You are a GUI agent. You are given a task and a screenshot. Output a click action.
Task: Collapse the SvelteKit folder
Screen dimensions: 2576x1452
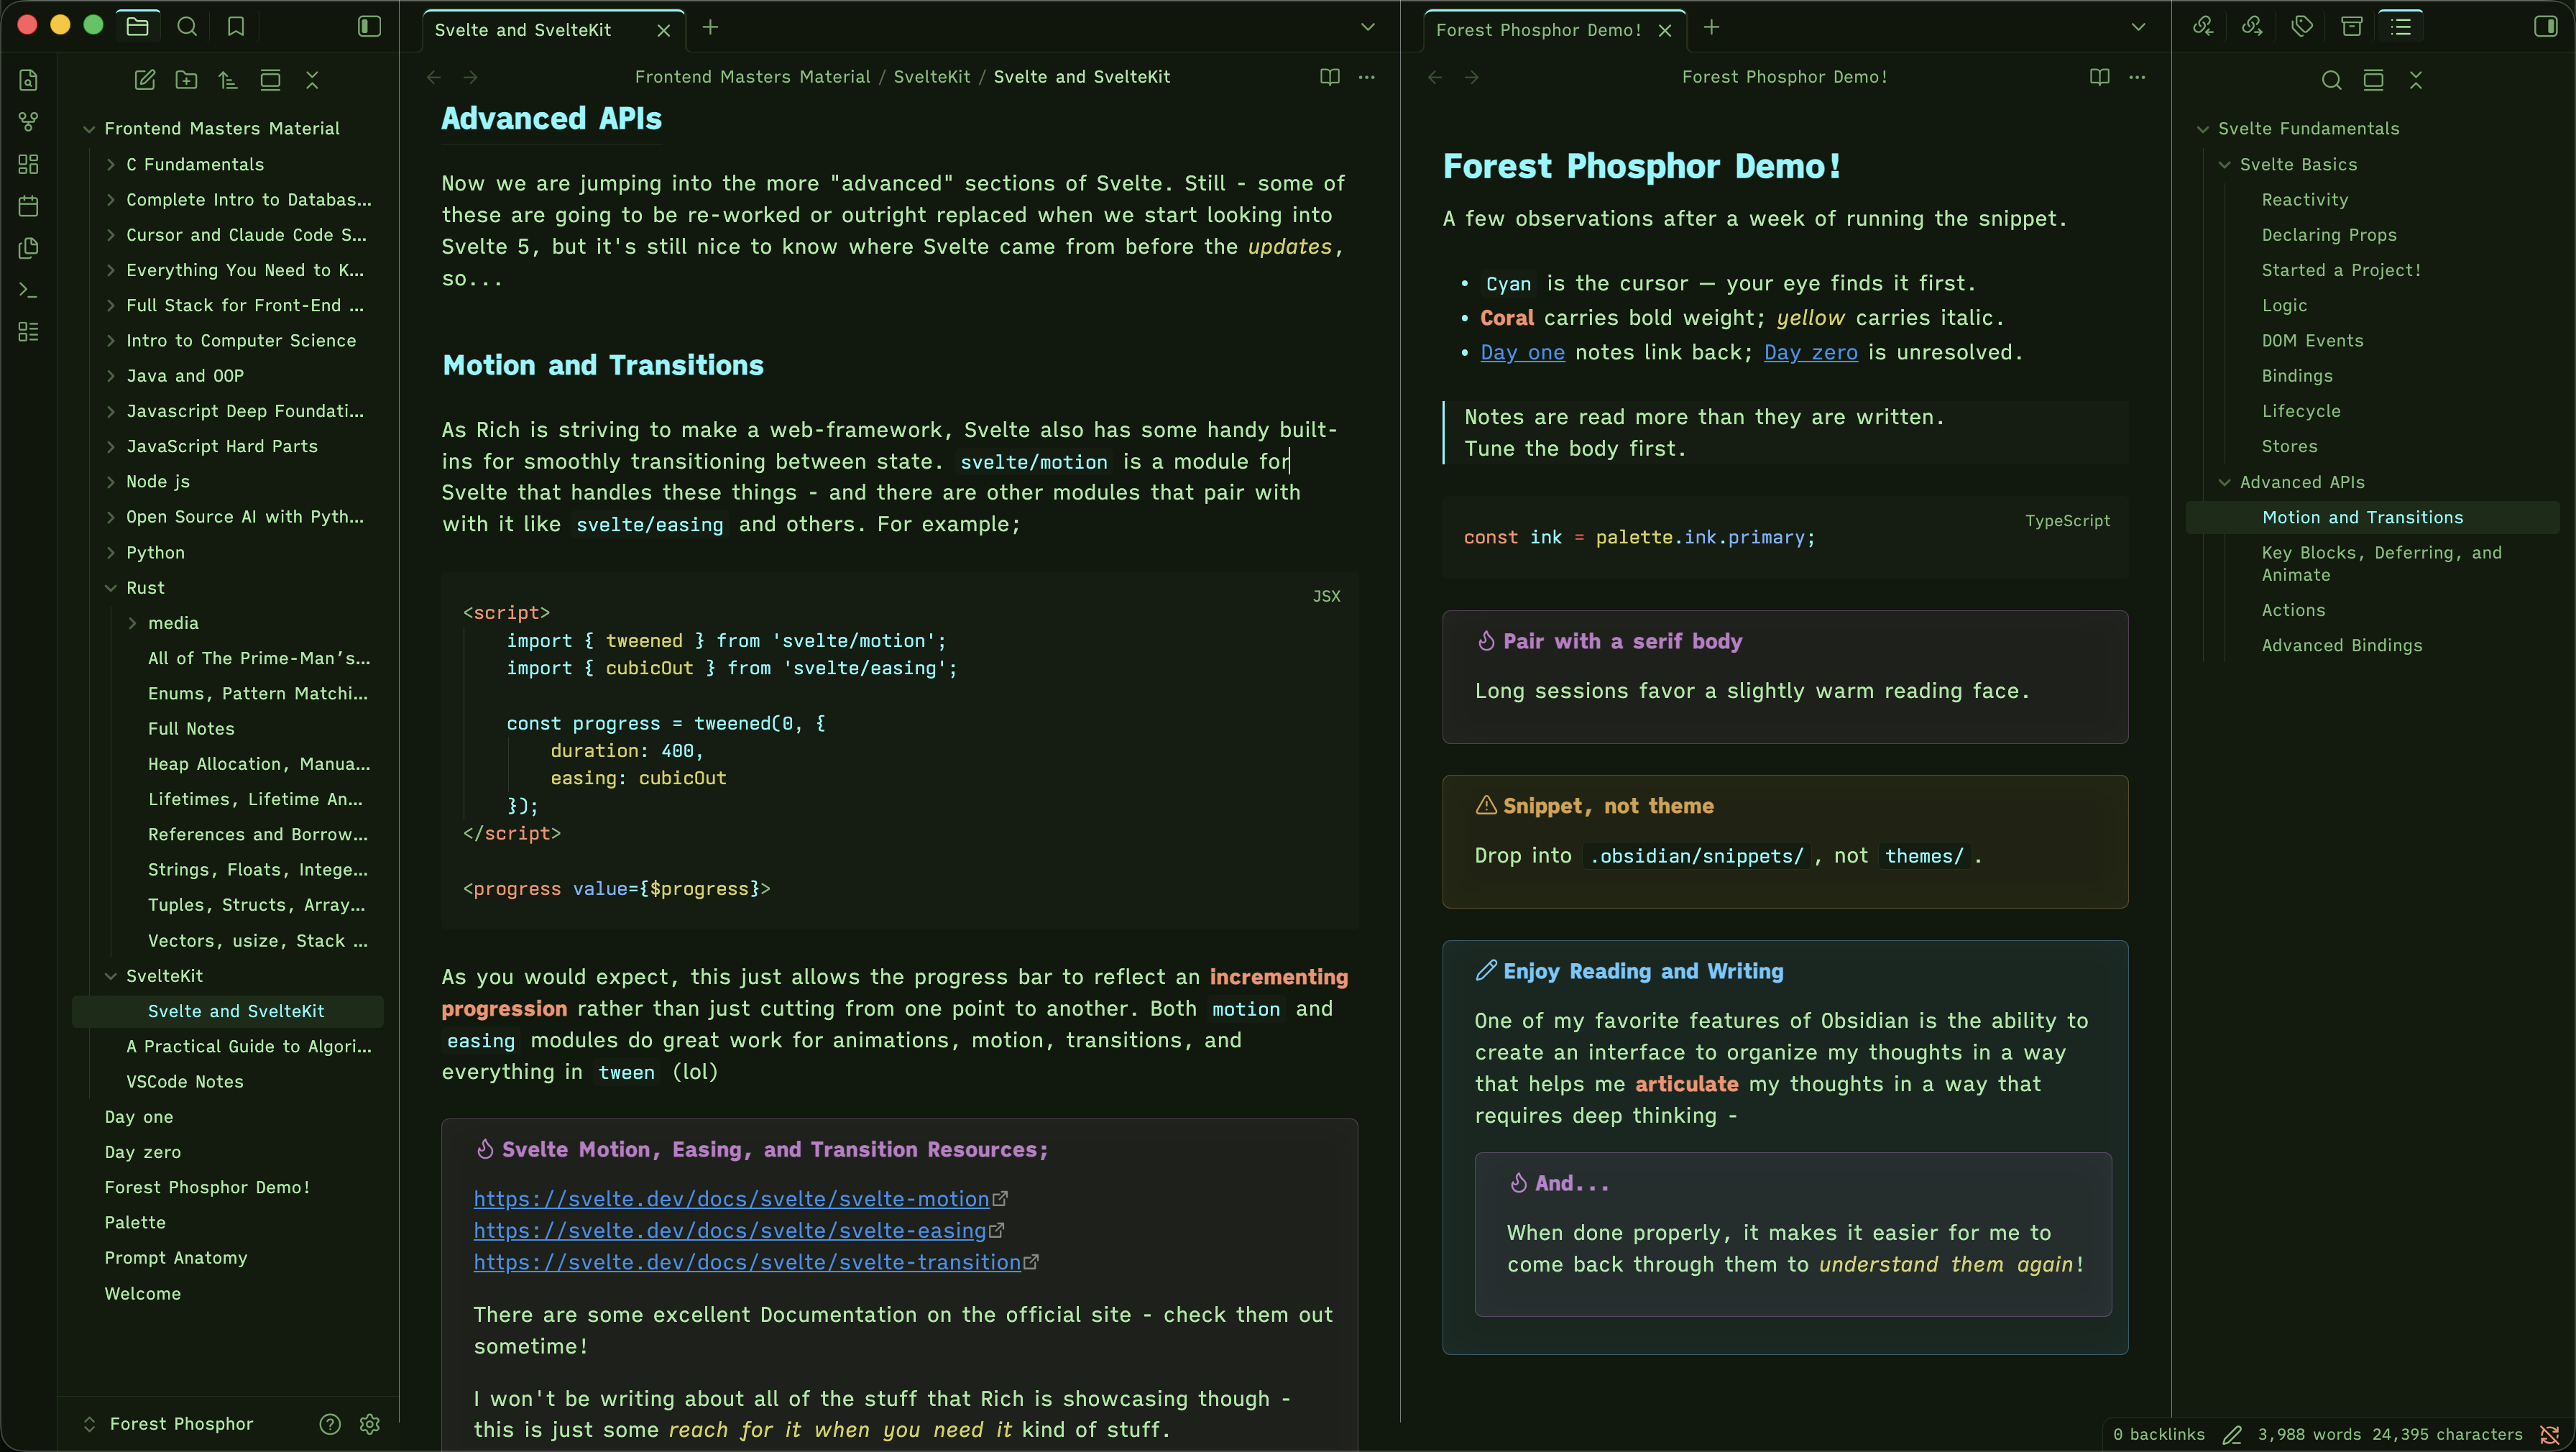[111, 976]
